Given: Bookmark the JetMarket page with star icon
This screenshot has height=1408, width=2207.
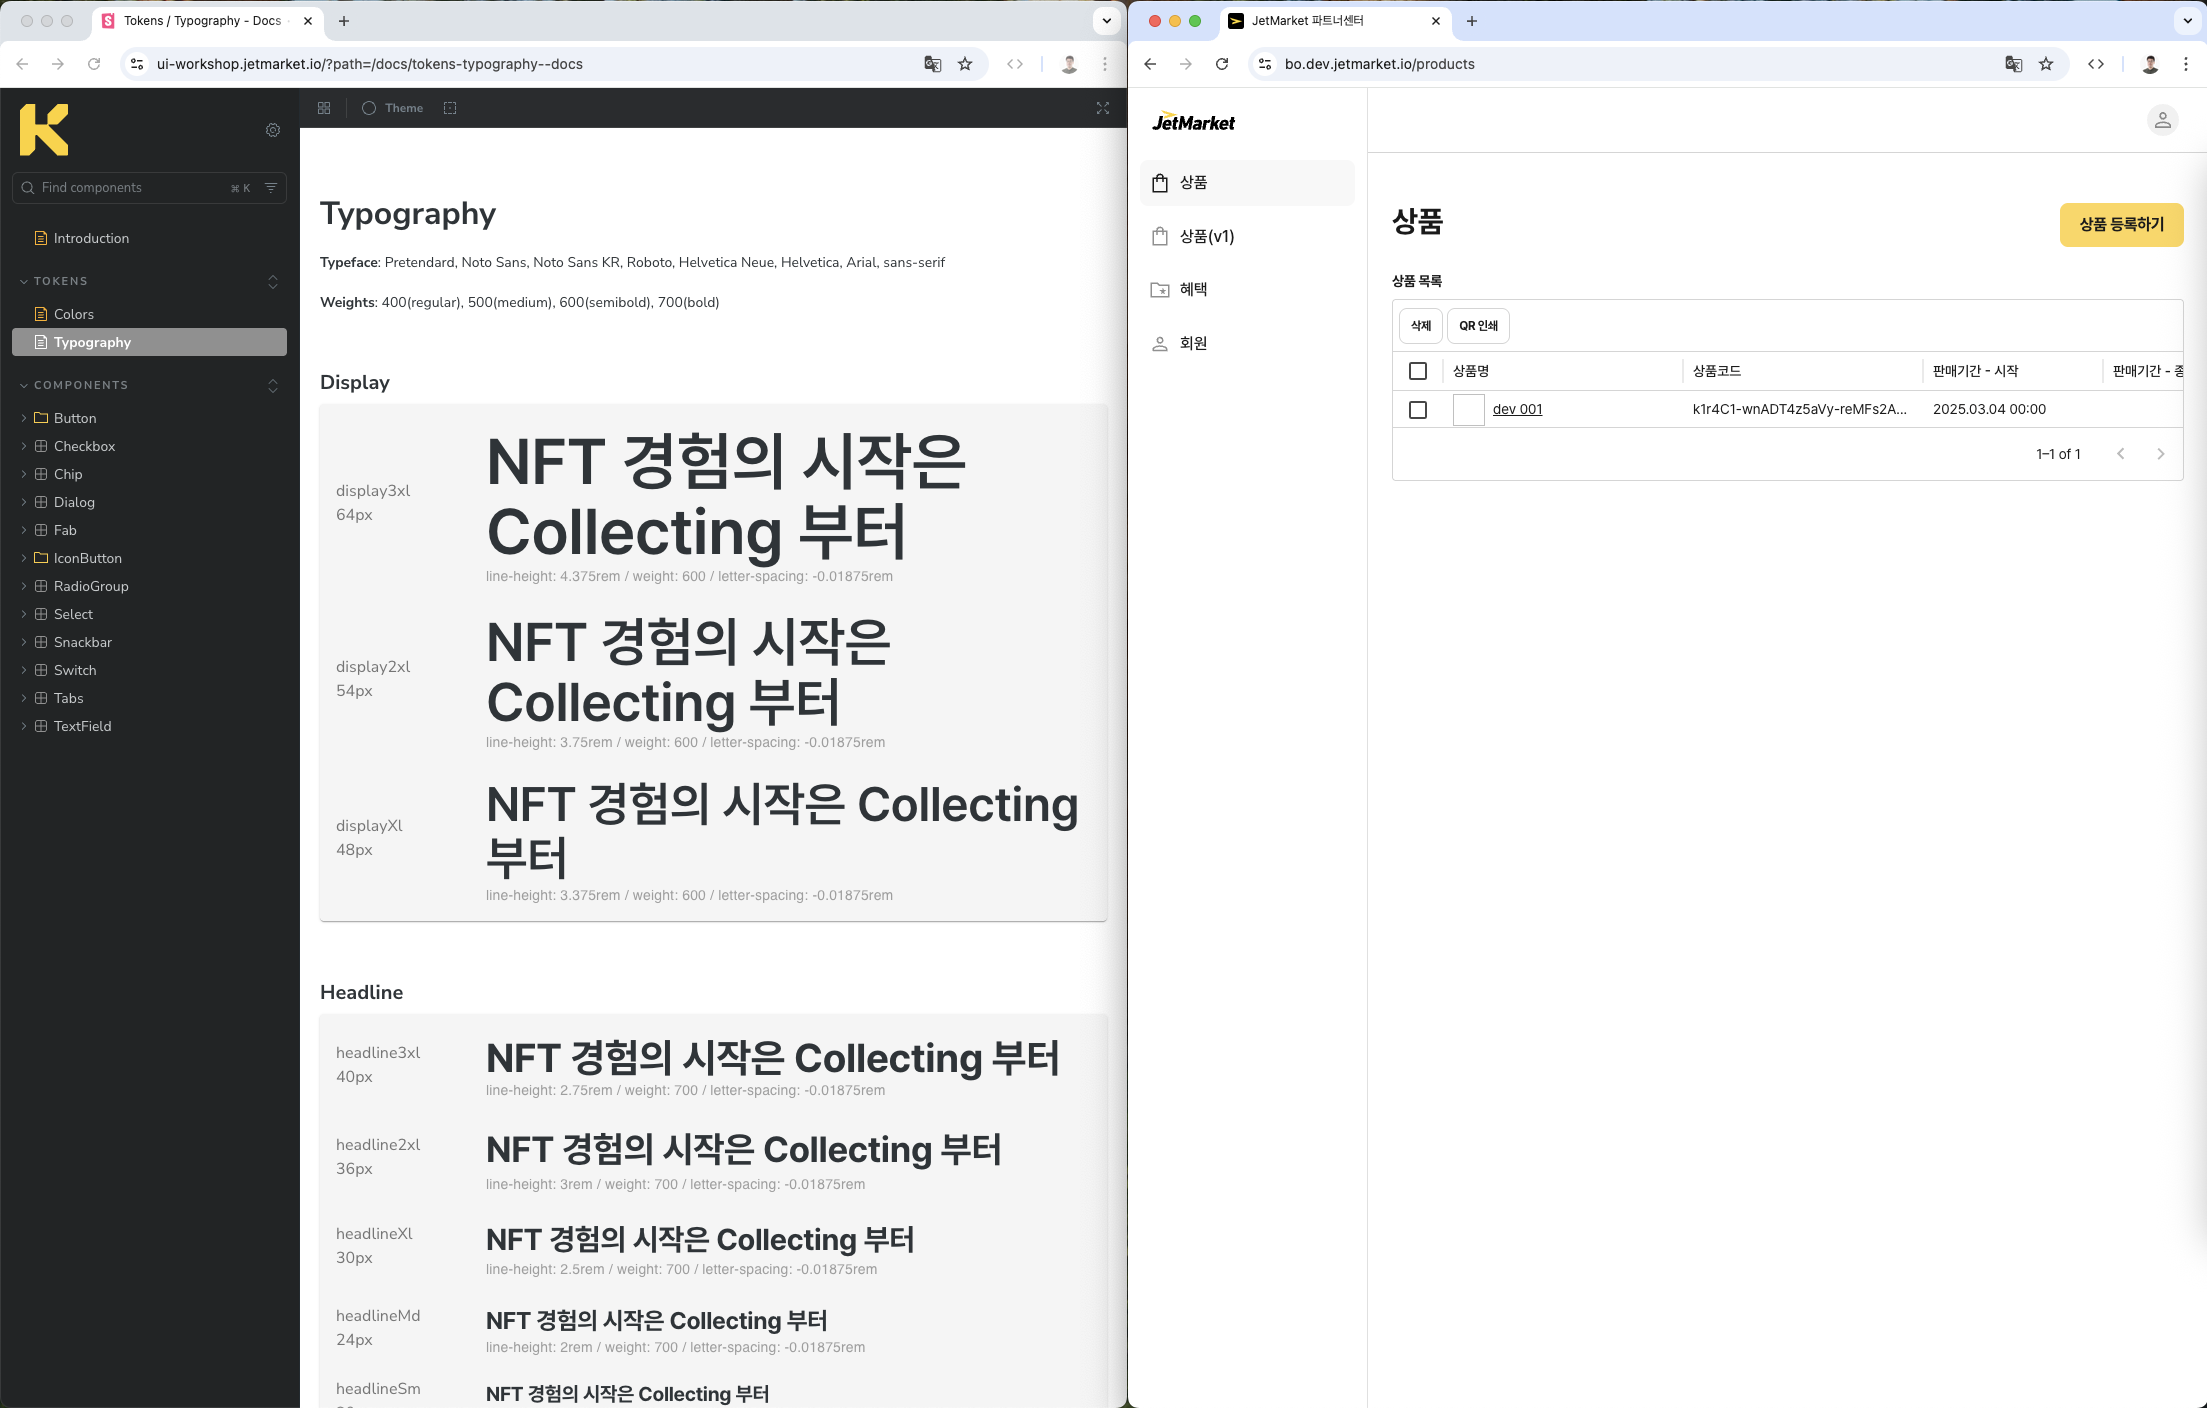Looking at the screenshot, I should tap(2046, 64).
